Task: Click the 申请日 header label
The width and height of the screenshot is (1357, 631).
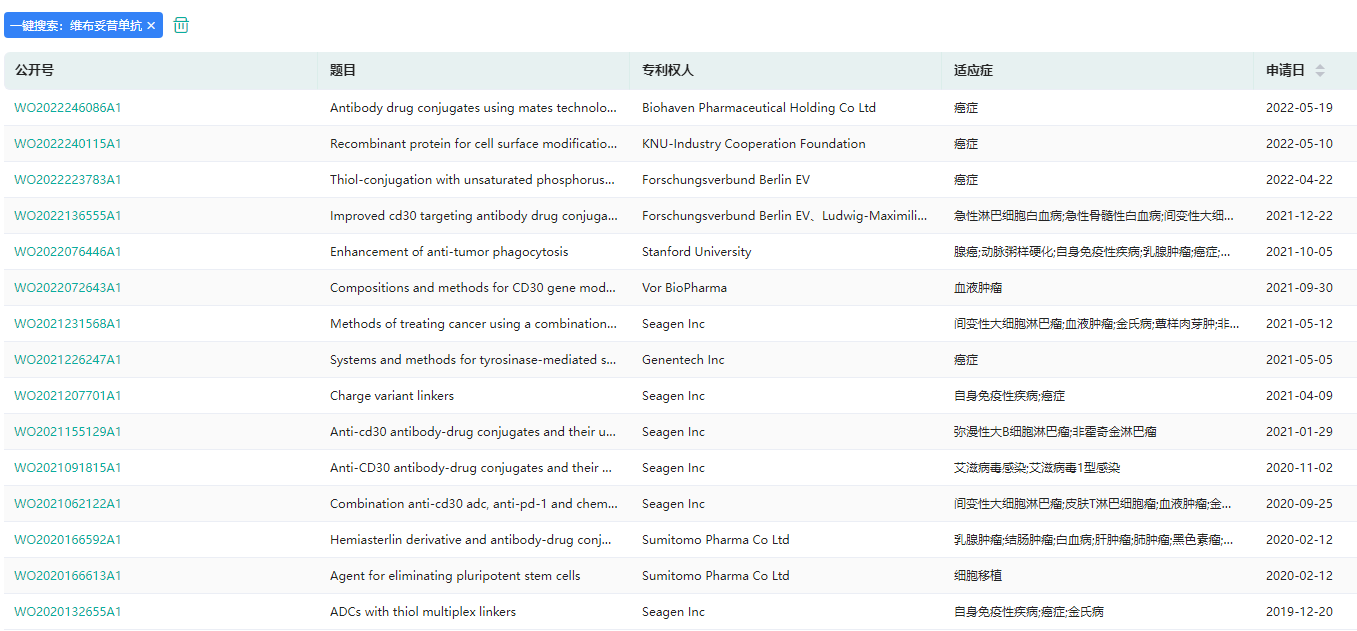Action: coord(1285,71)
